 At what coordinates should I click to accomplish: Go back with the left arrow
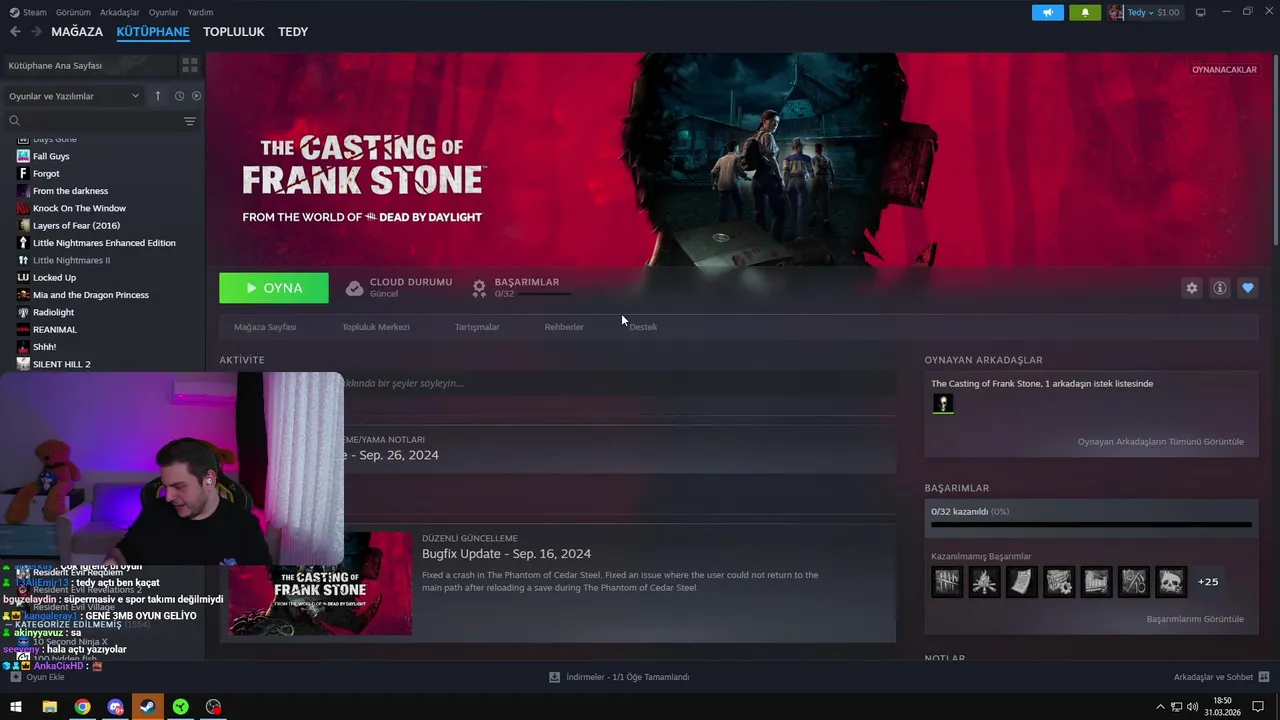[x=15, y=32]
